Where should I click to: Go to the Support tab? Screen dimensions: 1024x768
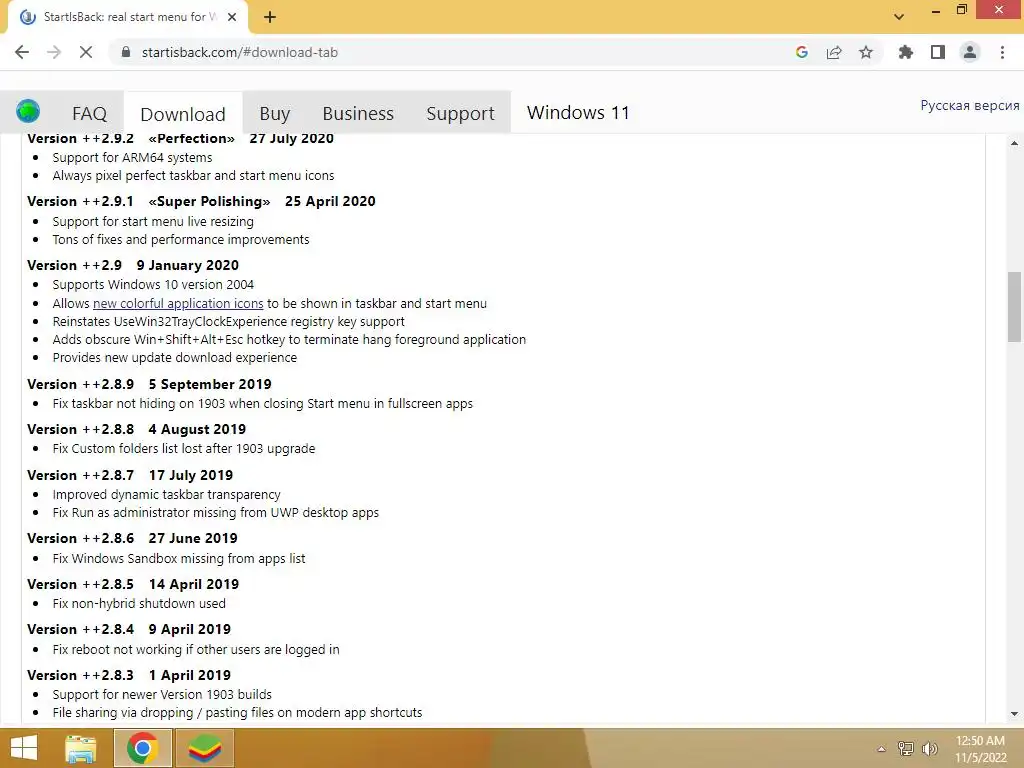460,114
